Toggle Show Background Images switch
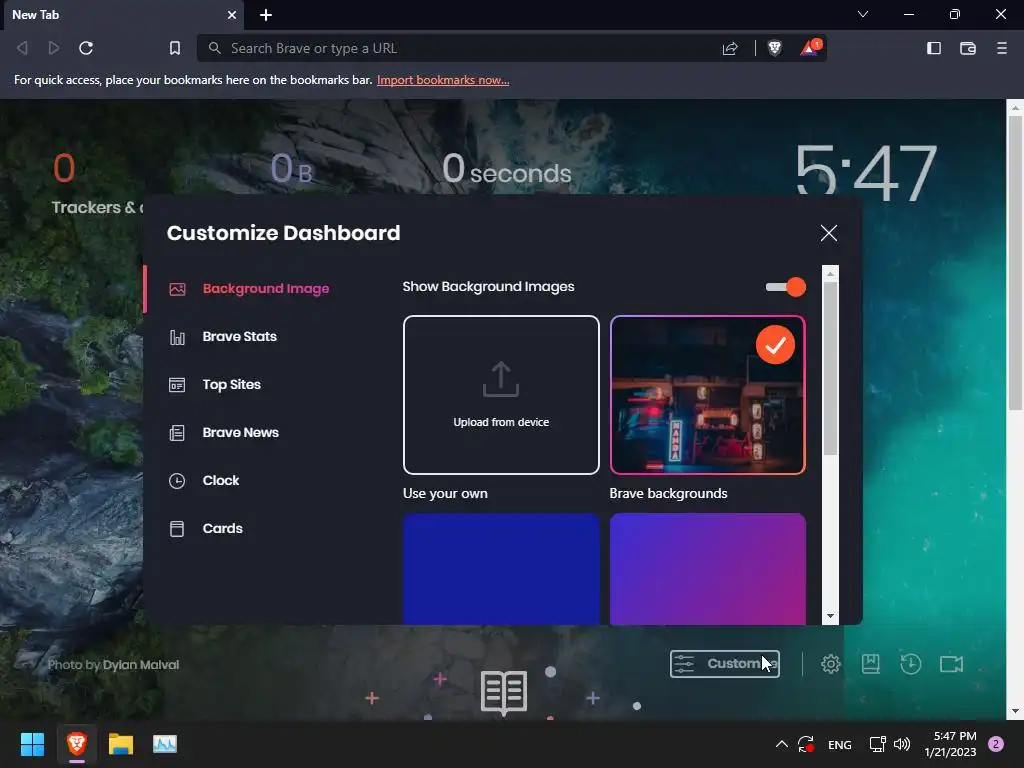The height and width of the screenshot is (768, 1024). 786,287
